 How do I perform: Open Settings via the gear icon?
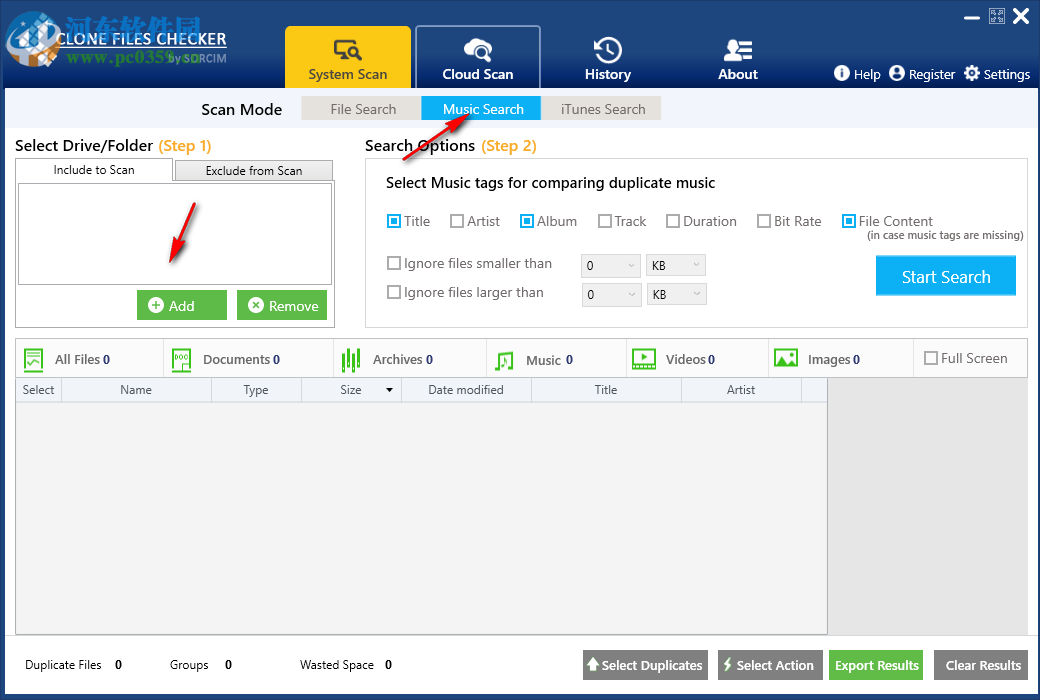click(x=972, y=73)
